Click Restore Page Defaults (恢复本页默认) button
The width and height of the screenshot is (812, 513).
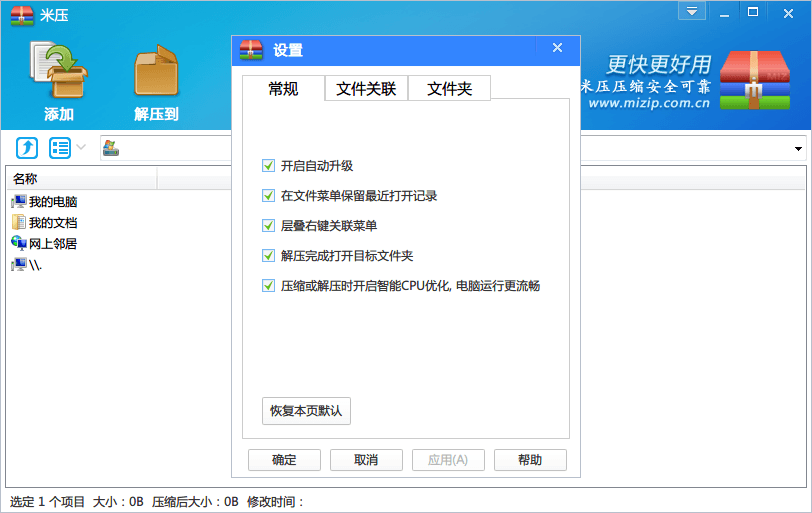[306, 411]
